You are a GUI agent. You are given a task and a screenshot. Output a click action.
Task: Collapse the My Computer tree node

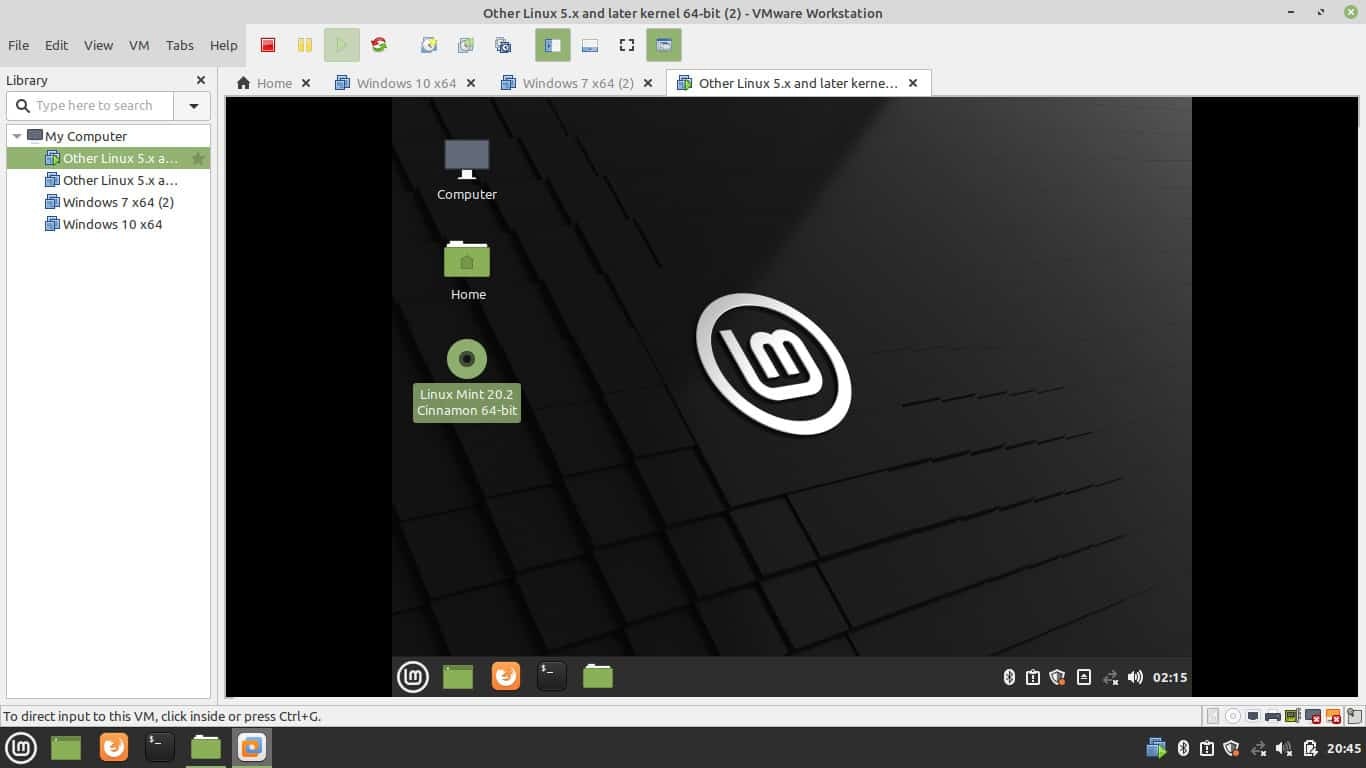click(17, 136)
